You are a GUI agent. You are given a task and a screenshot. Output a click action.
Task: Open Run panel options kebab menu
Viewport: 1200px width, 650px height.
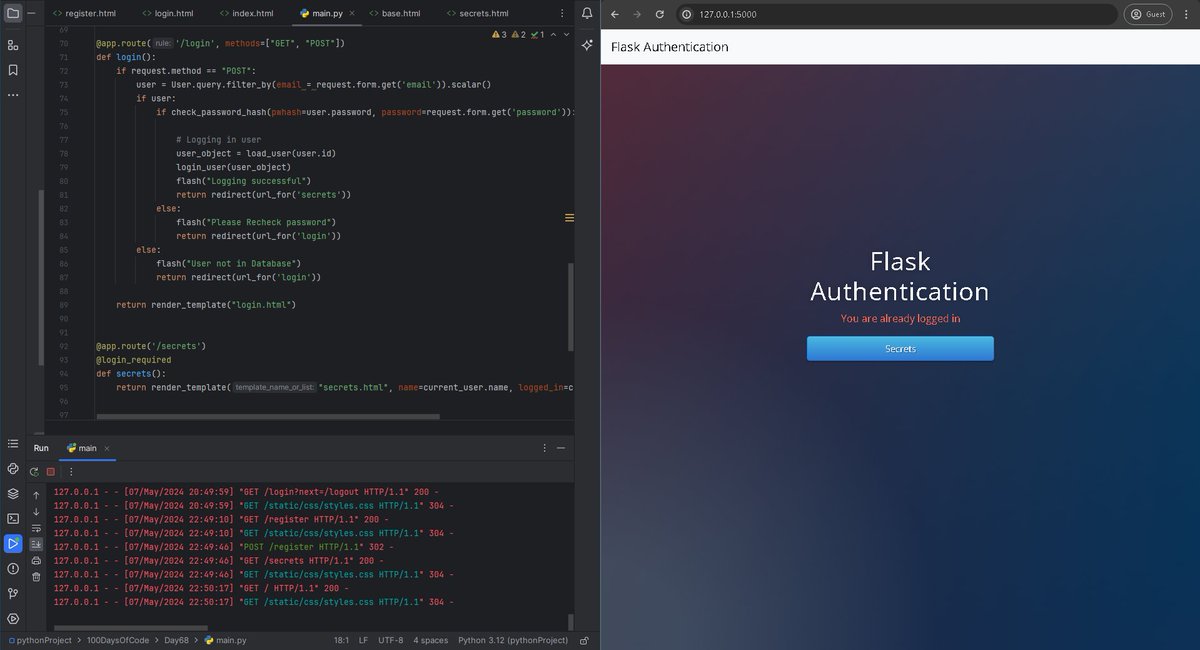coord(544,448)
